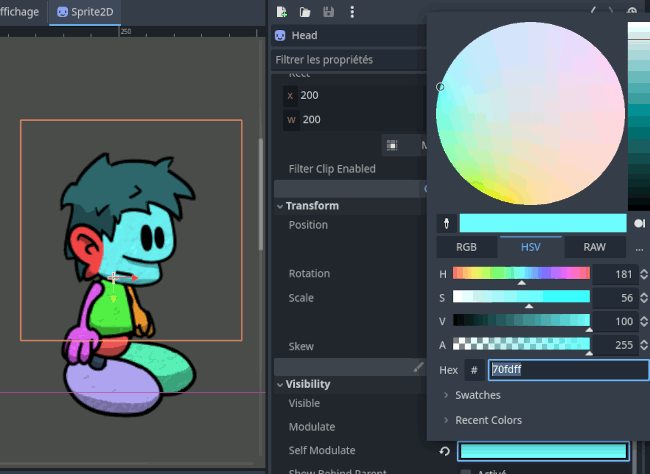Click the Visible property label

[304, 404]
